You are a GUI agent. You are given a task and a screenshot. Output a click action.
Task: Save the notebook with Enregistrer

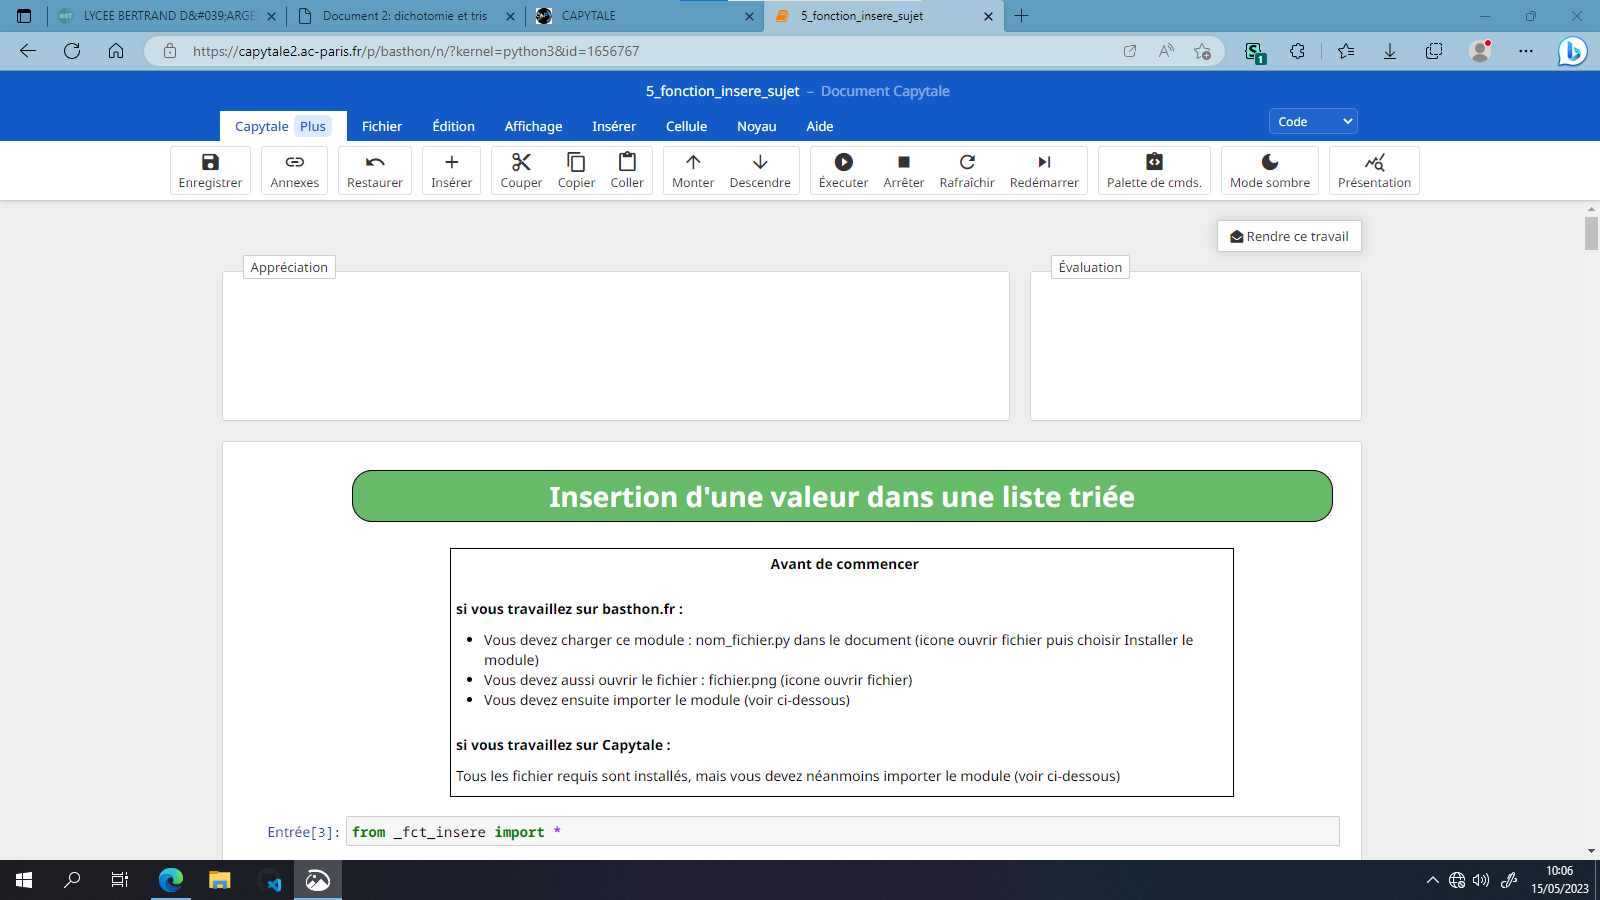click(210, 170)
